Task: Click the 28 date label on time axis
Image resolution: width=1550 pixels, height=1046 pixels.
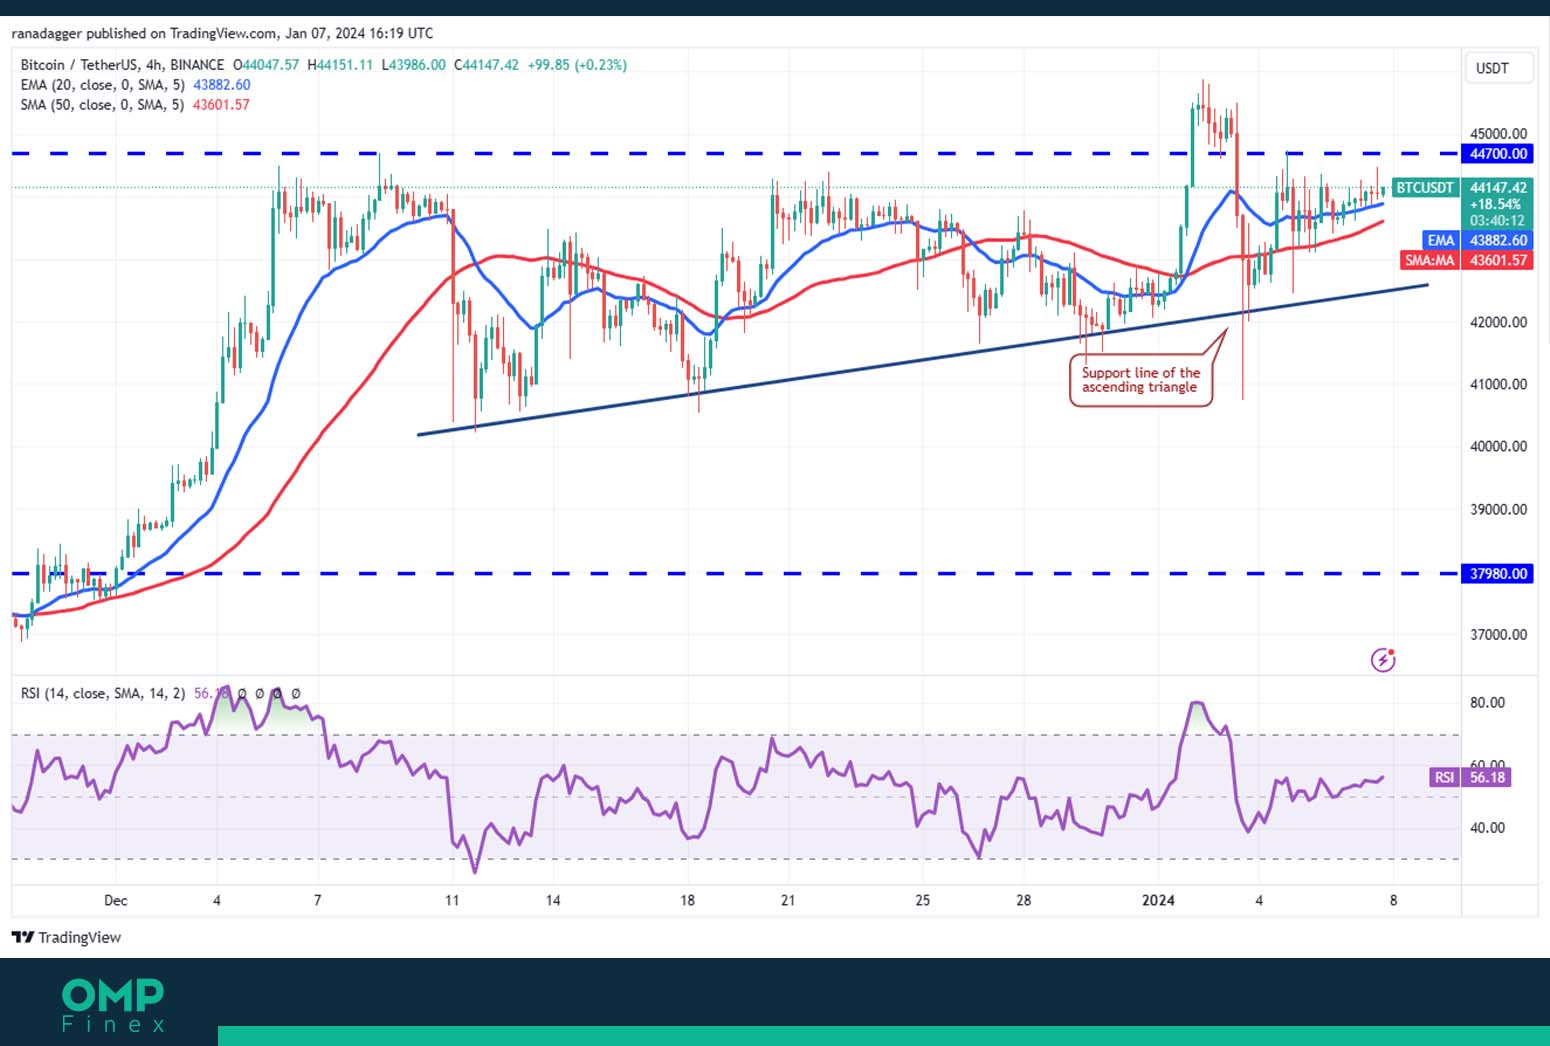Action: pos(1023,900)
